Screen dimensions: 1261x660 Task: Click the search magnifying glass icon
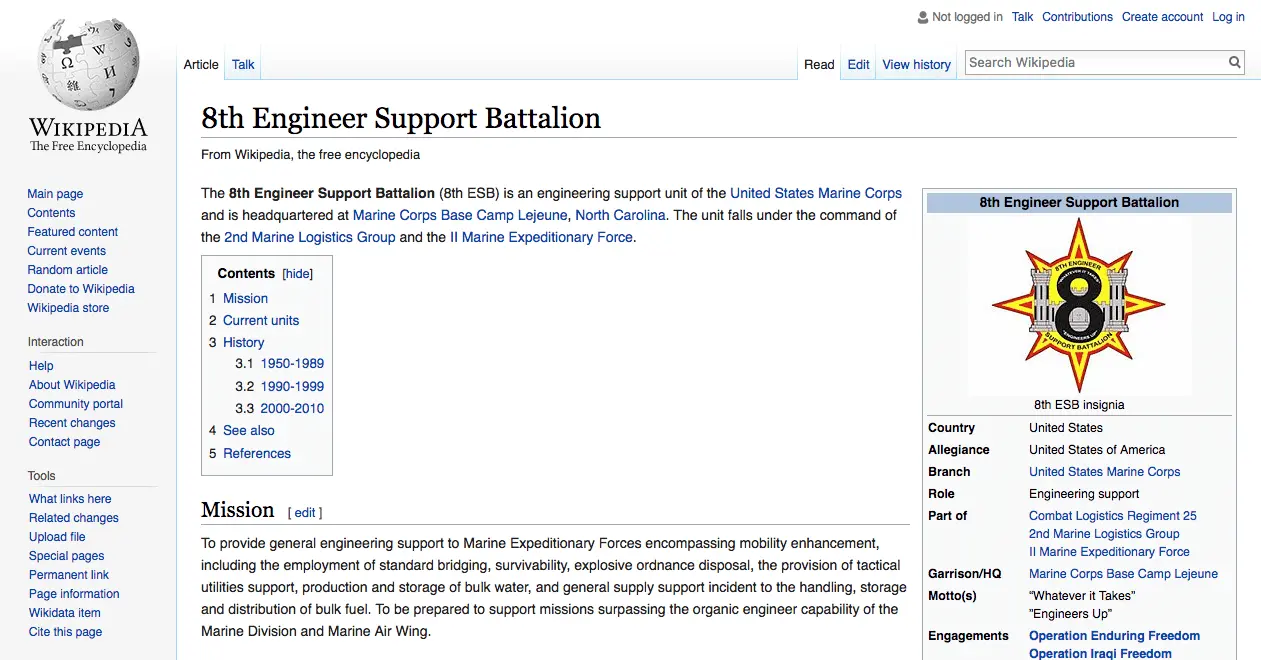point(1235,62)
